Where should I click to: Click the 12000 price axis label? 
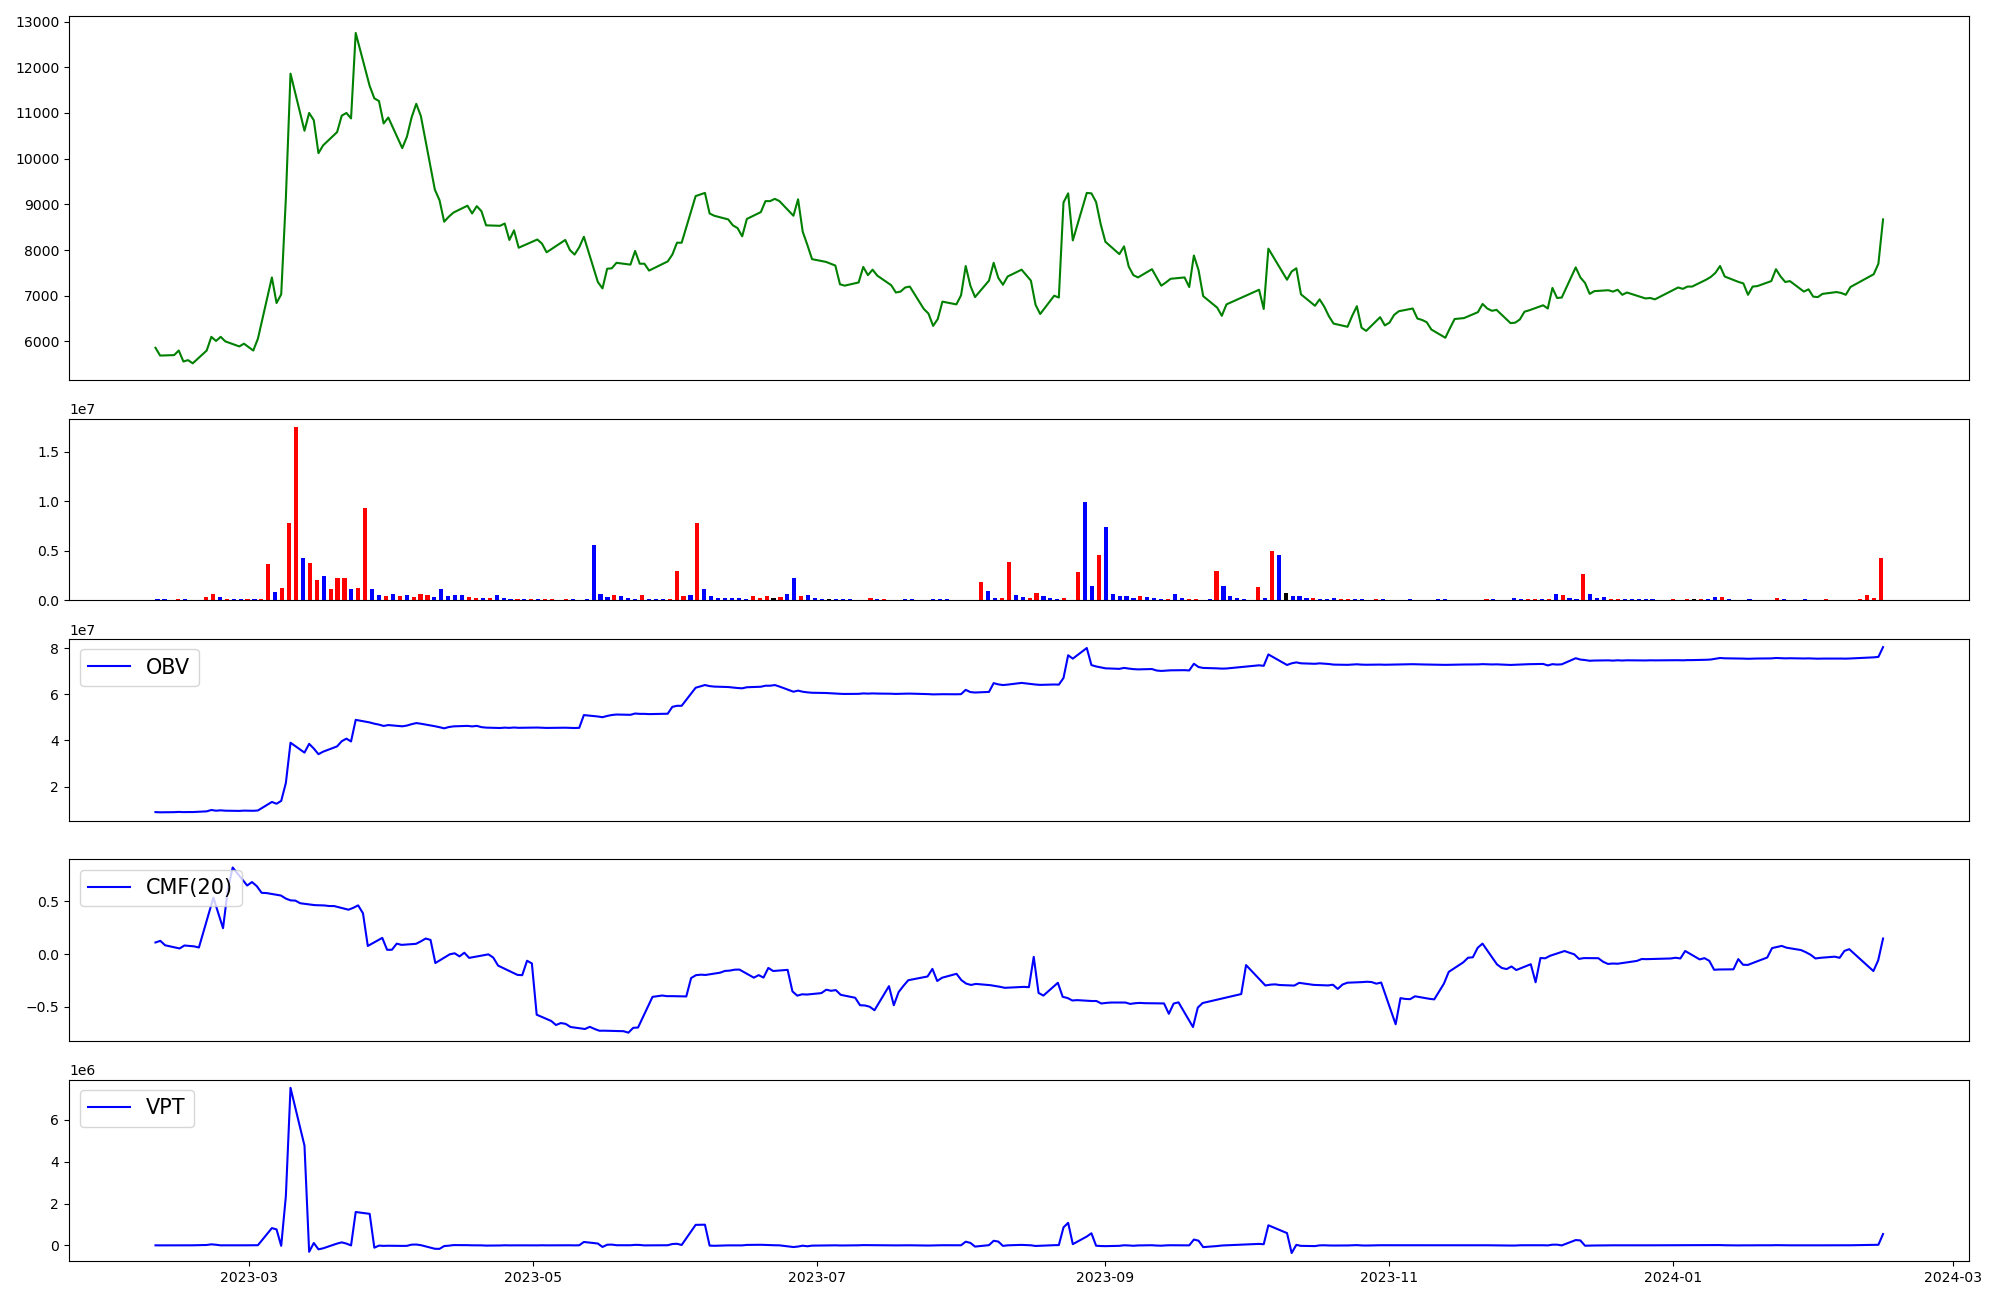pos(37,68)
